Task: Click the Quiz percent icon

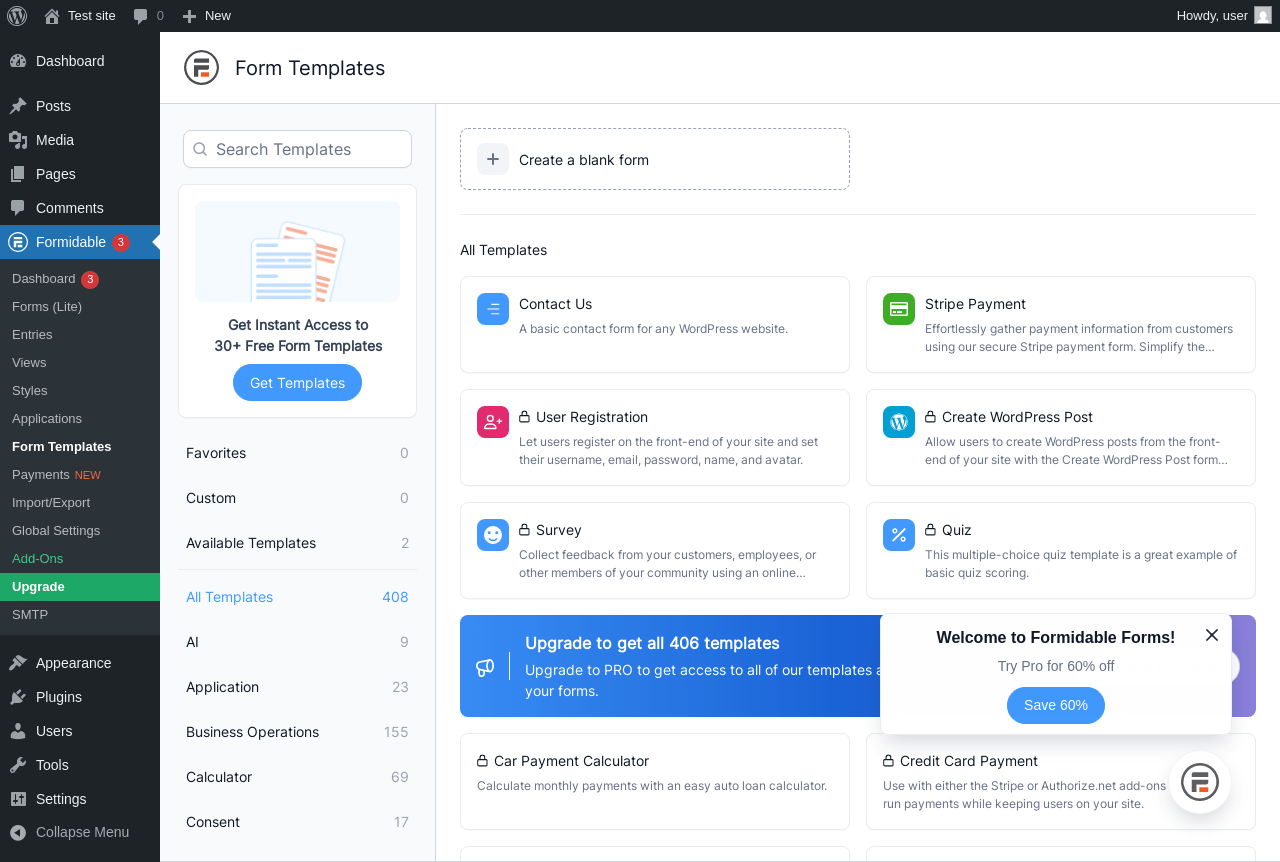Action: point(899,535)
